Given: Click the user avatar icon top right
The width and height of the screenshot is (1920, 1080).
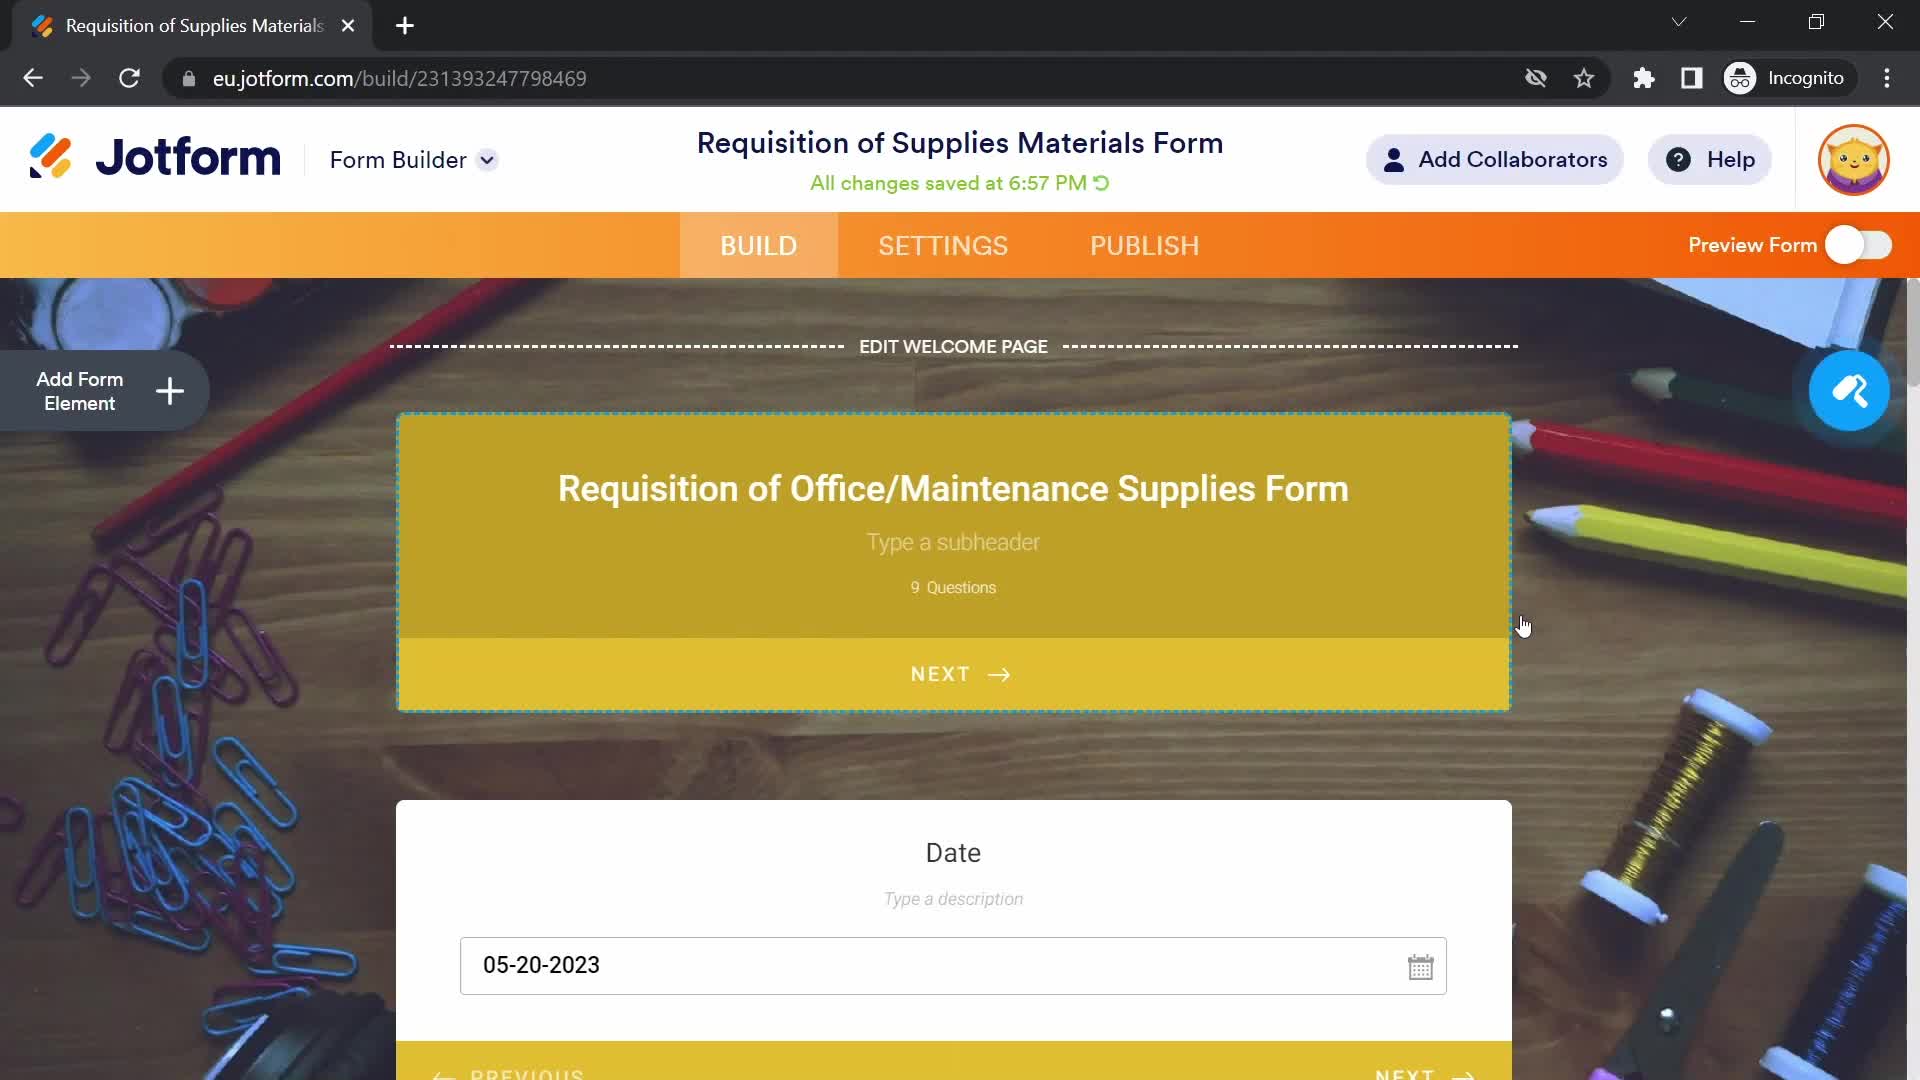Looking at the screenshot, I should (x=1853, y=160).
